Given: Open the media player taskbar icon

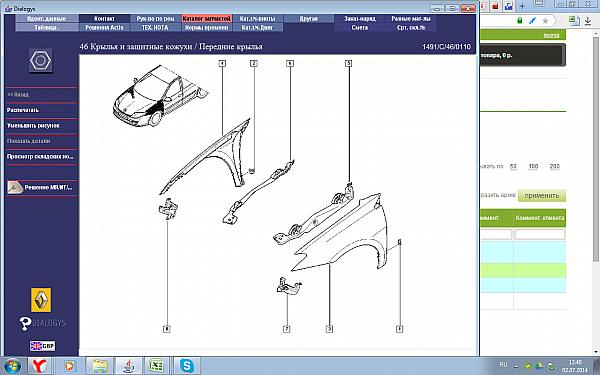Looking at the screenshot, I should coord(69,366).
